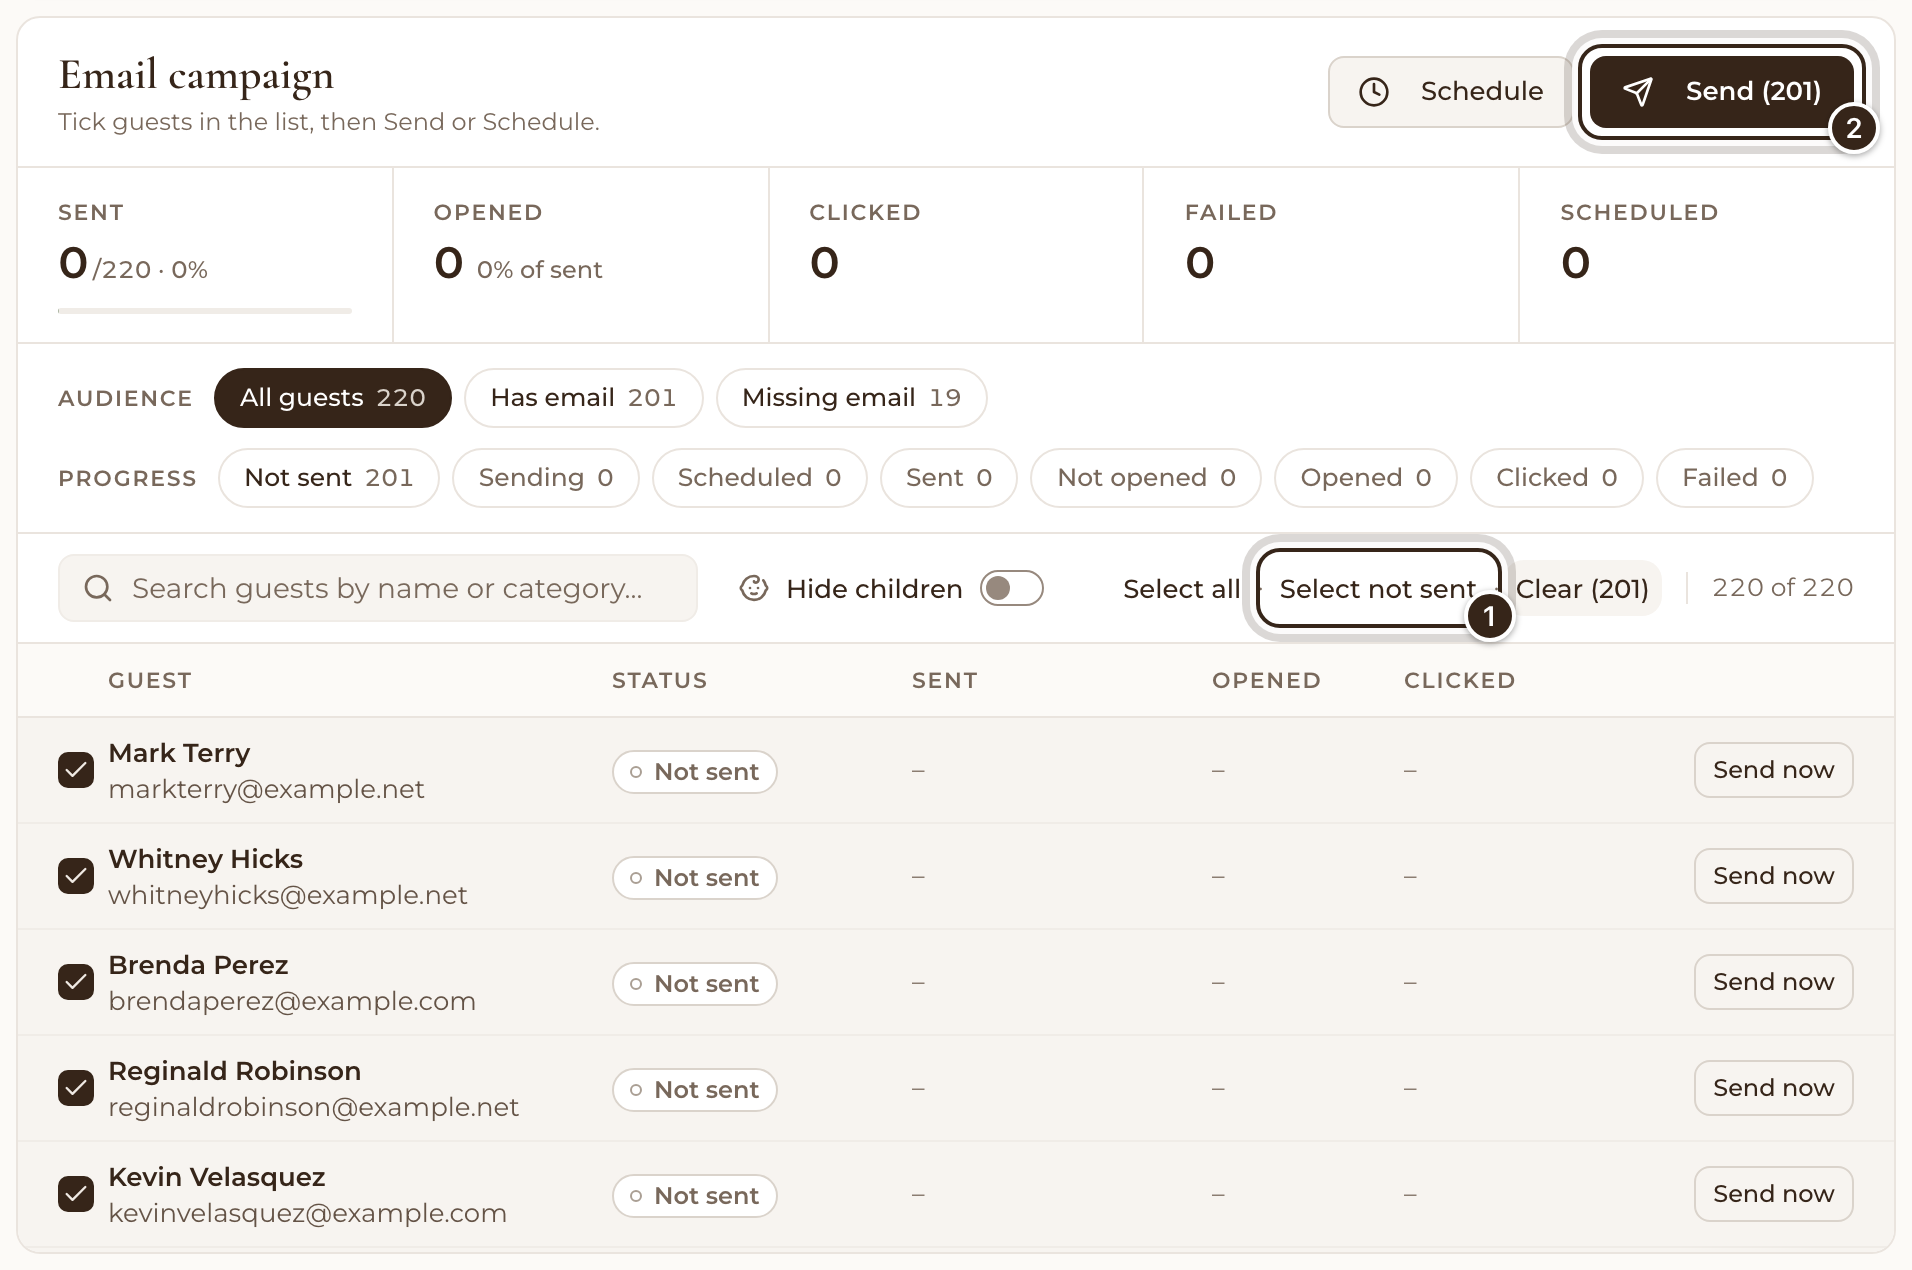Select the All guests 220 audience filter
Viewport: 1912px width, 1270px height.
tap(333, 398)
